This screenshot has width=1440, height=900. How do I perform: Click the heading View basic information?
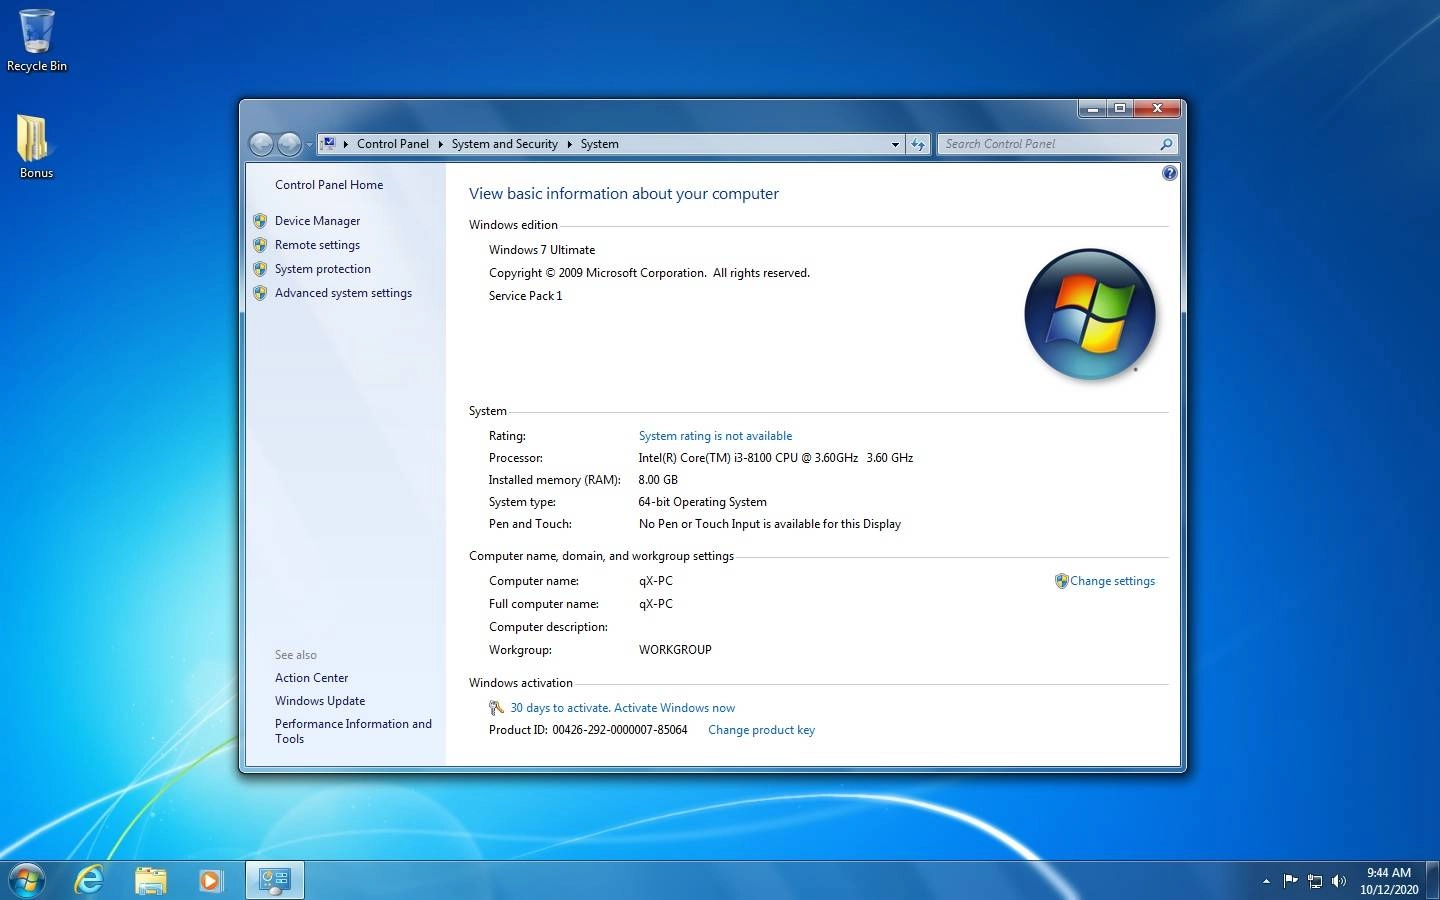point(624,194)
